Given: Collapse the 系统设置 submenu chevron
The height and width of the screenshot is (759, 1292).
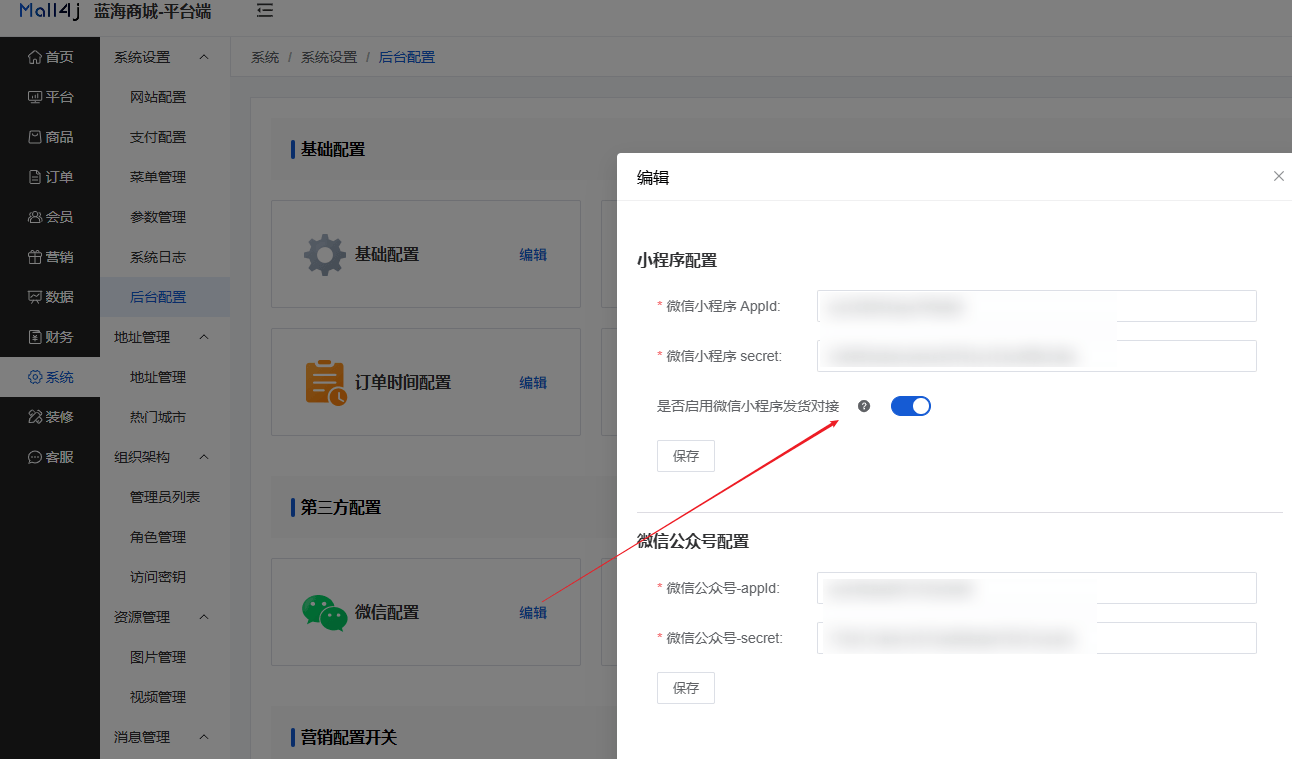Looking at the screenshot, I should point(204,57).
